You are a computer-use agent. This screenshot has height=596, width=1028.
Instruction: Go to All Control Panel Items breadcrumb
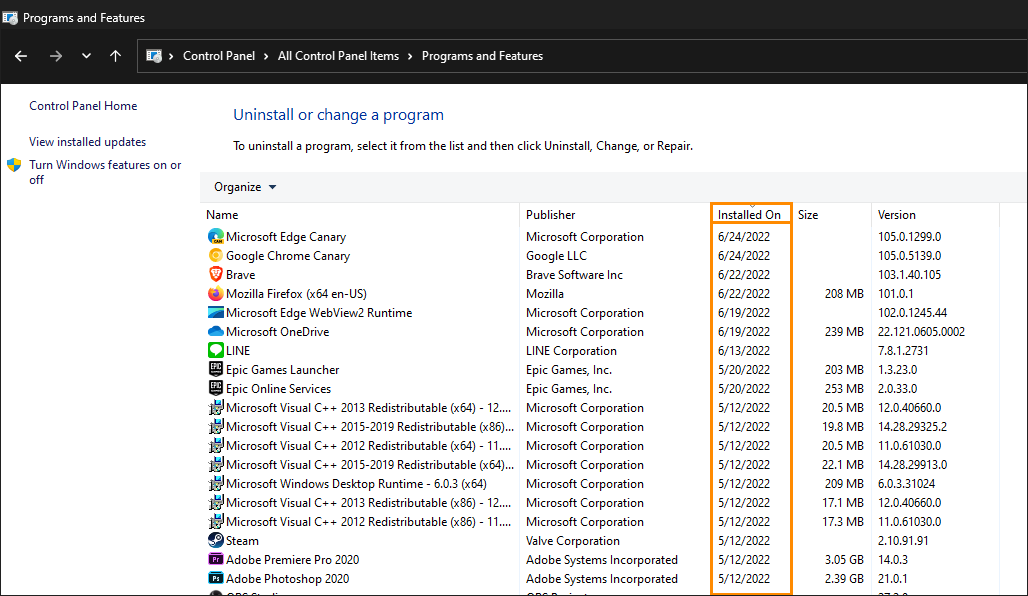point(338,56)
